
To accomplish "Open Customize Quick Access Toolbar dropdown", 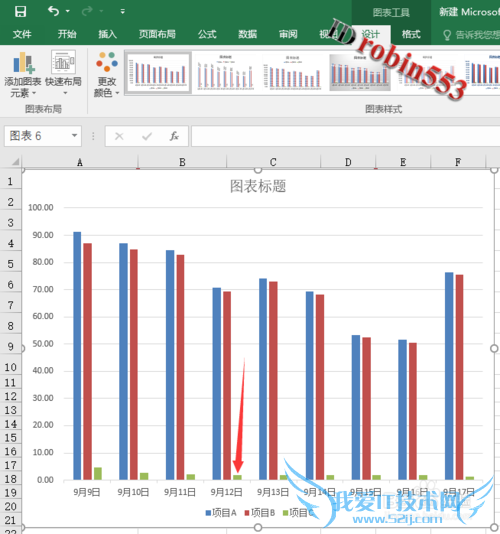I will 123,12.
